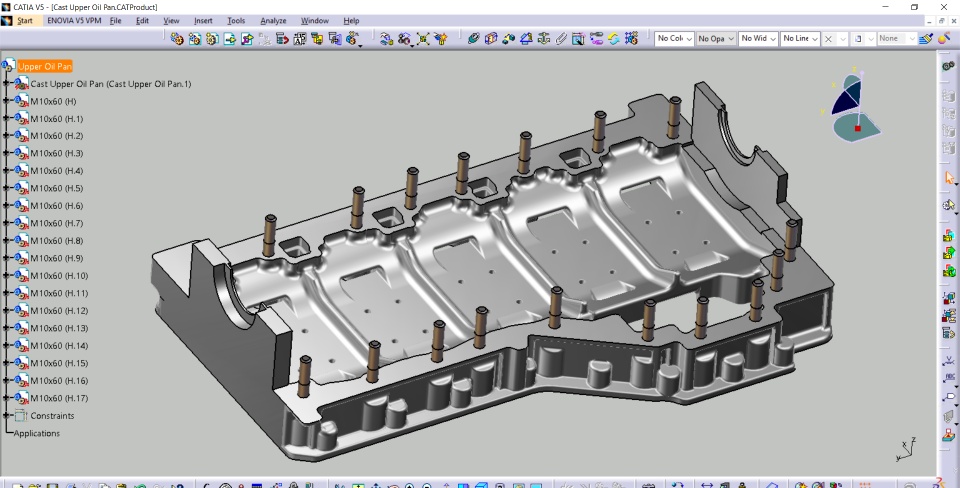Select the M10x60 (H.17) tree item

[x=59, y=398]
